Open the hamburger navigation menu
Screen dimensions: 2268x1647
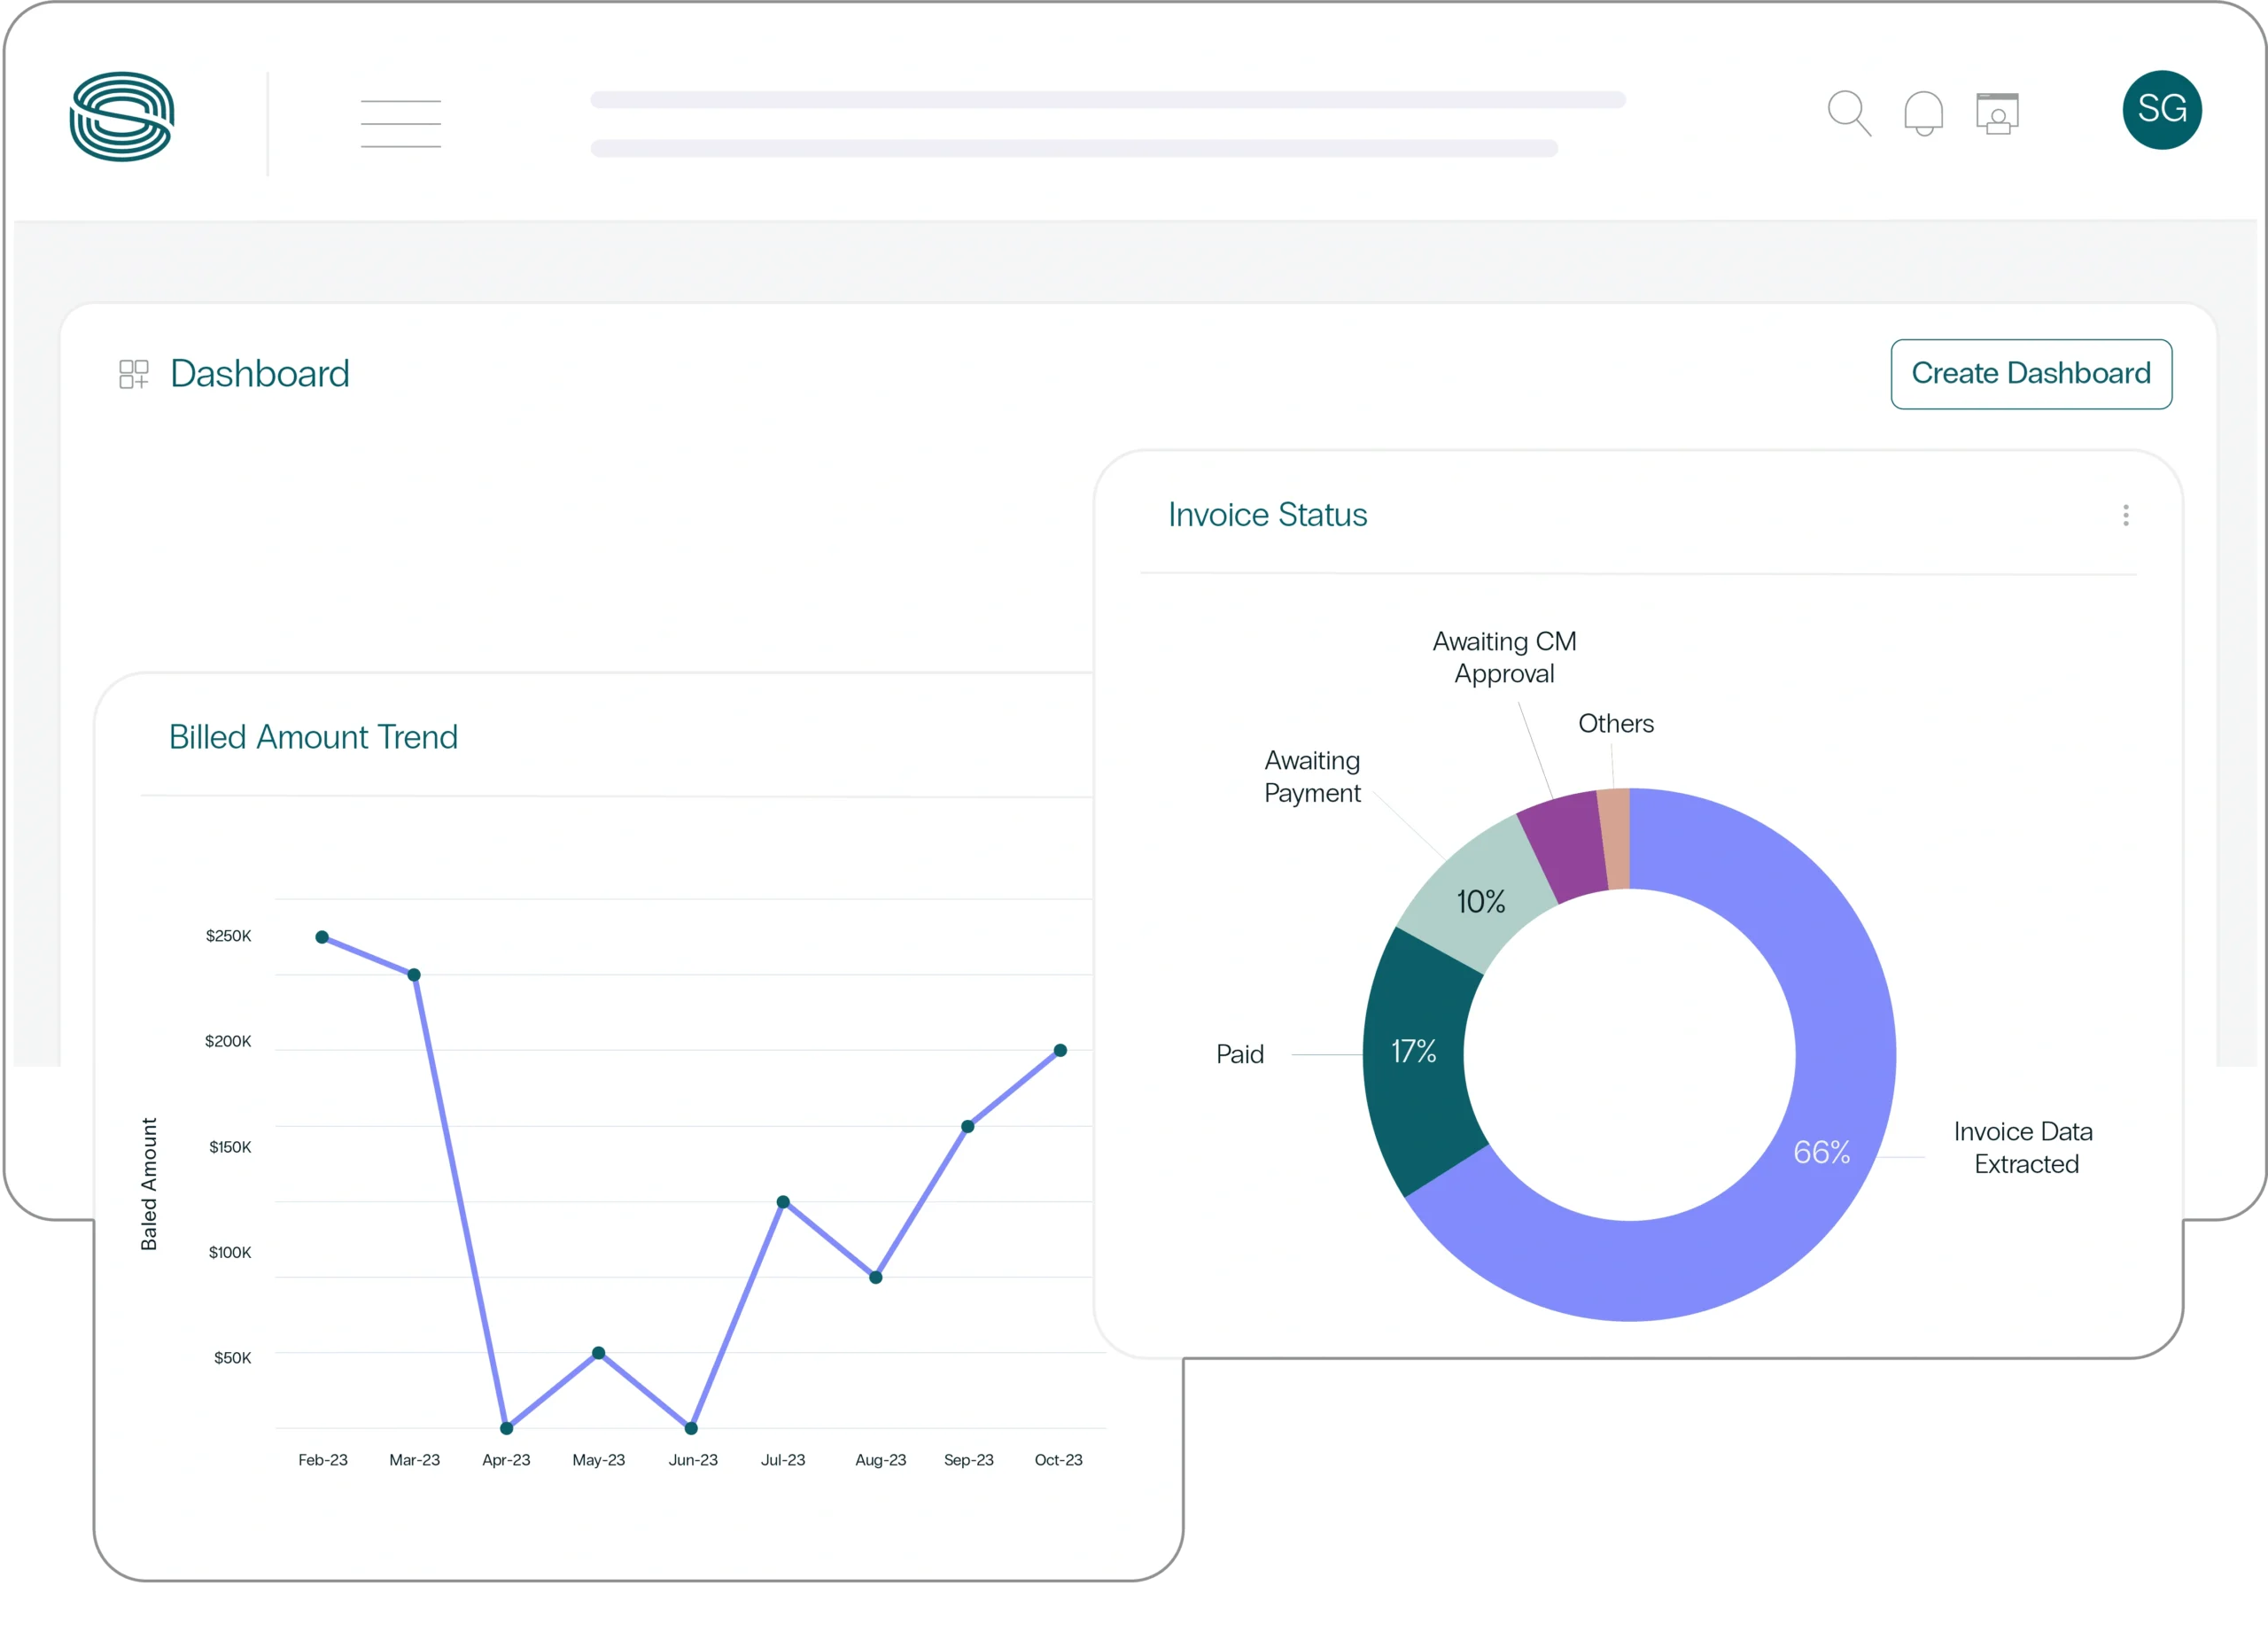400,124
